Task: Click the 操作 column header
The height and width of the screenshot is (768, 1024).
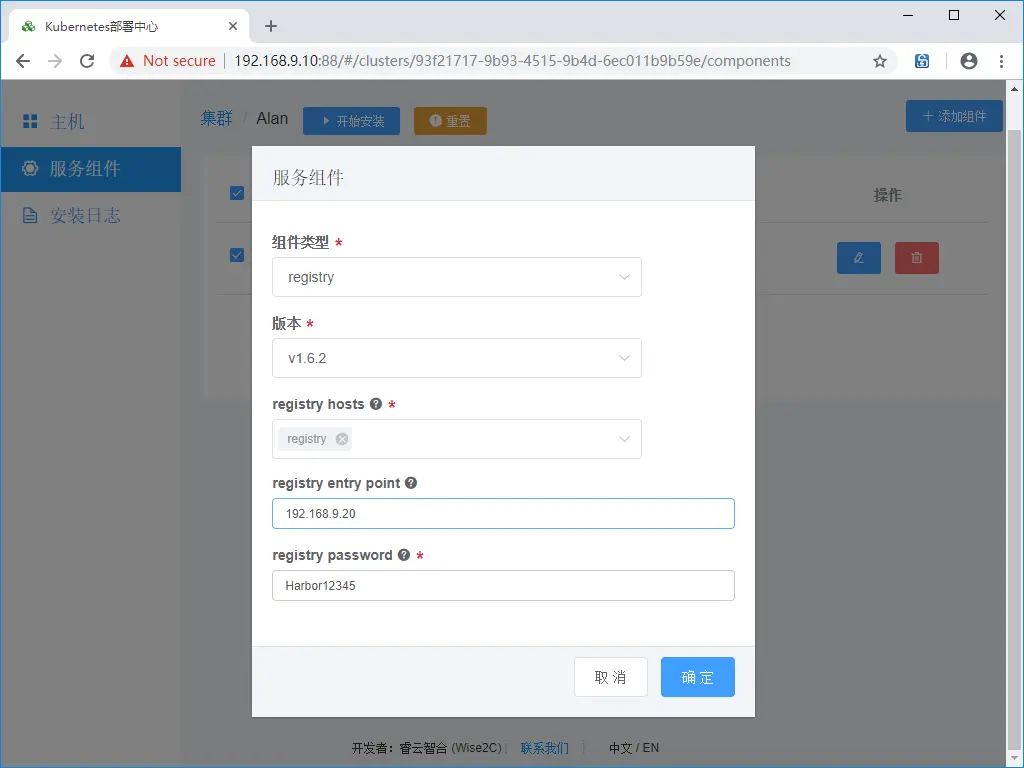Action: point(888,195)
